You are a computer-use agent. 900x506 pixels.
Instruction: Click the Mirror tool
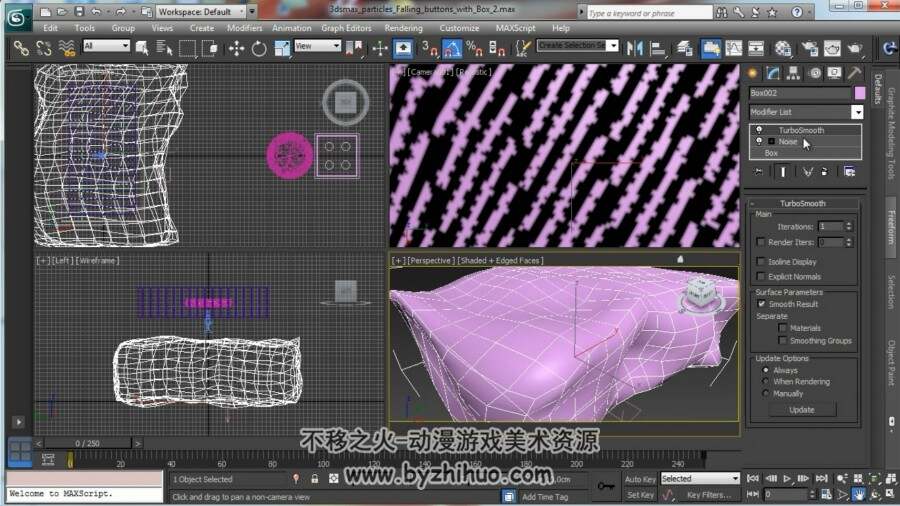coord(635,49)
